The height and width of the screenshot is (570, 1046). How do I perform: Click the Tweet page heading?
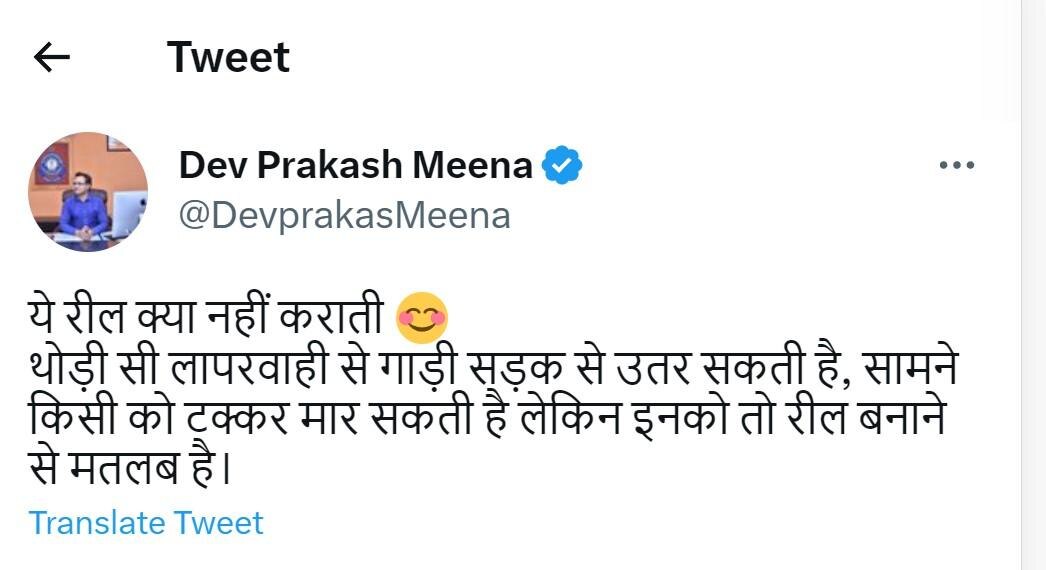[x=228, y=58]
